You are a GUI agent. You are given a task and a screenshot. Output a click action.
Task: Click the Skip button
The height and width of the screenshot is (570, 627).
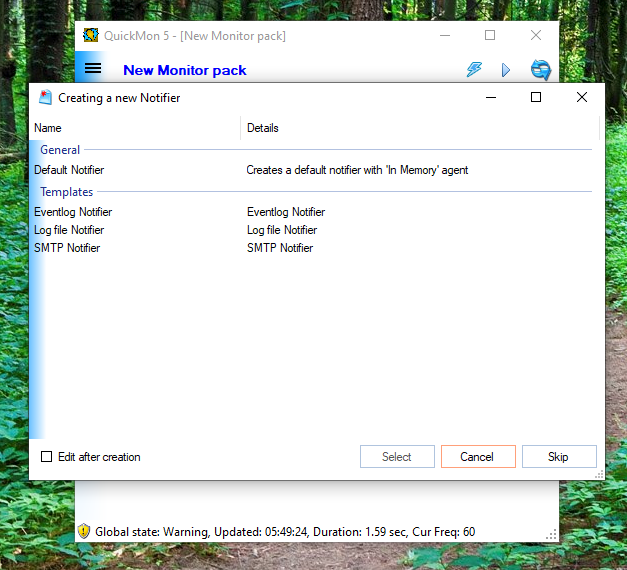pos(559,456)
